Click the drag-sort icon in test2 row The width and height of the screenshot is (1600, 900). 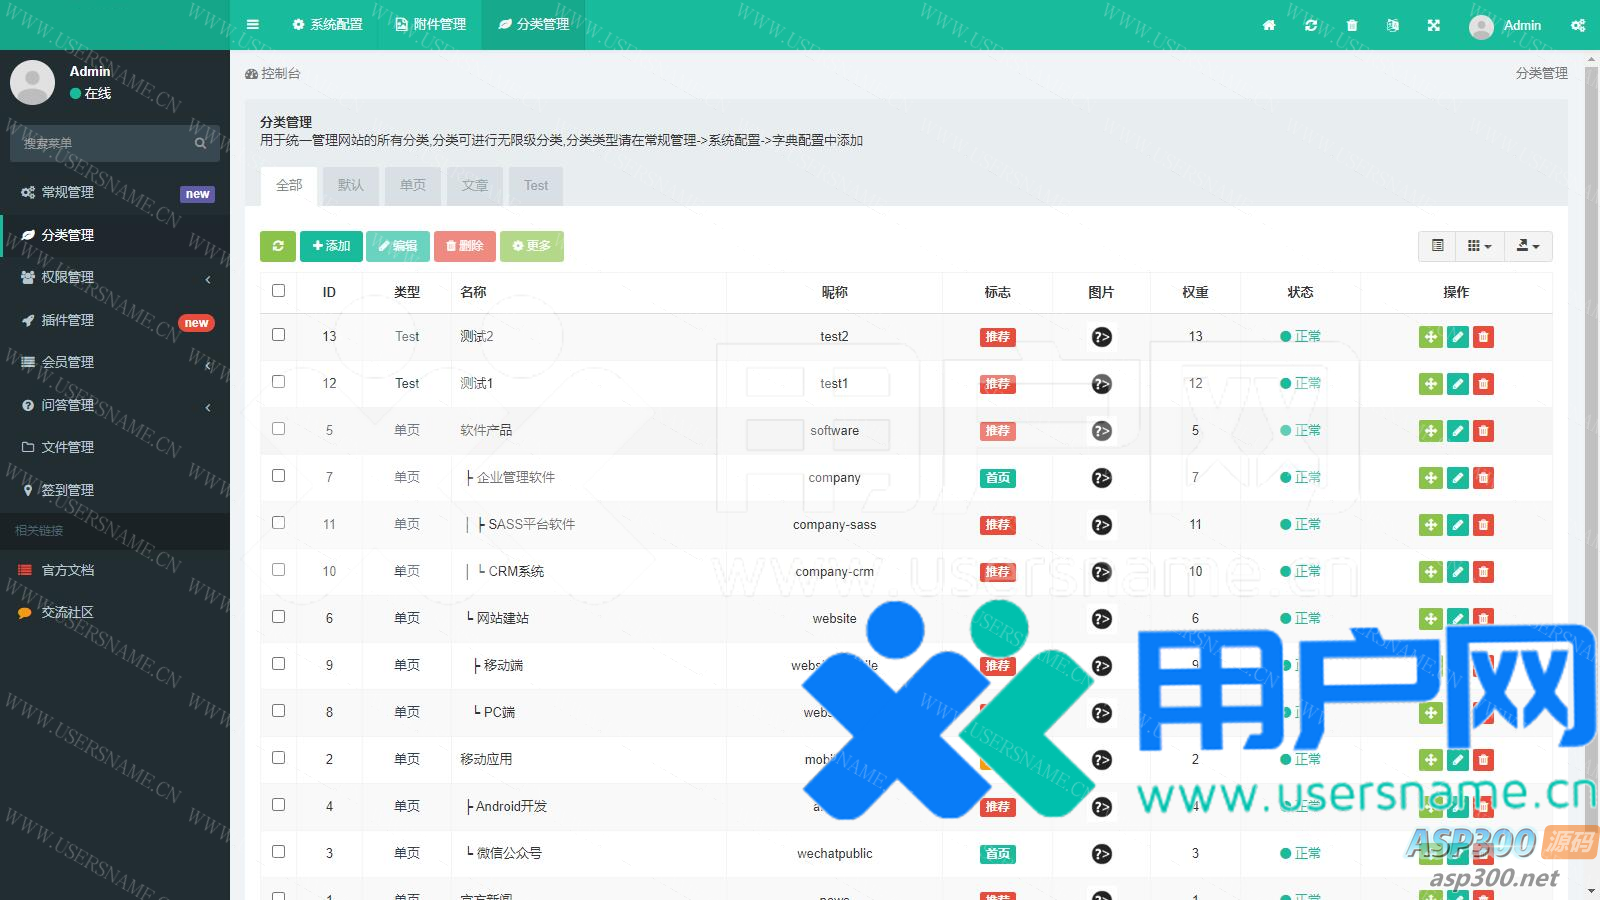click(1431, 337)
